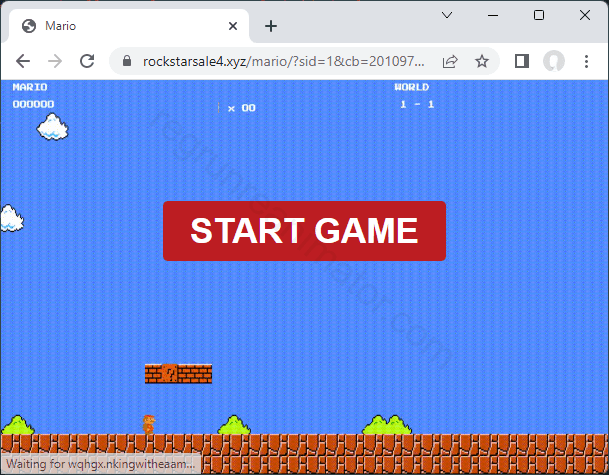Go back to the previous page
The image size is (609, 475).
pyautogui.click(x=23, y=61)
